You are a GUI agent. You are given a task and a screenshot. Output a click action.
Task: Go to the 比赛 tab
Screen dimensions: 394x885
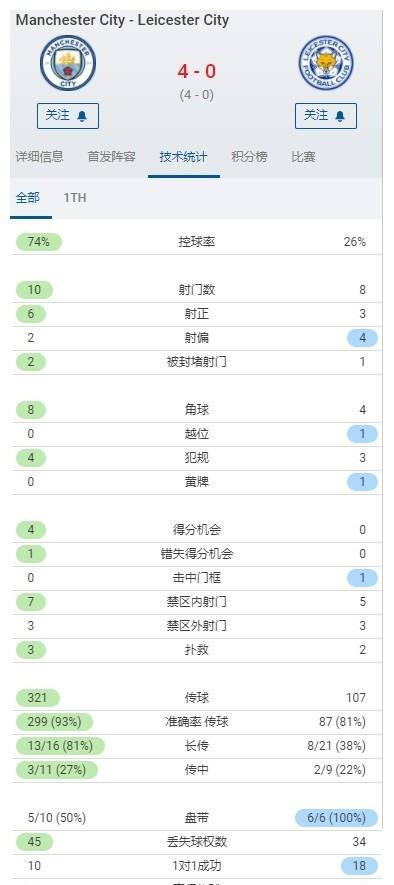[x=303, y=156]
